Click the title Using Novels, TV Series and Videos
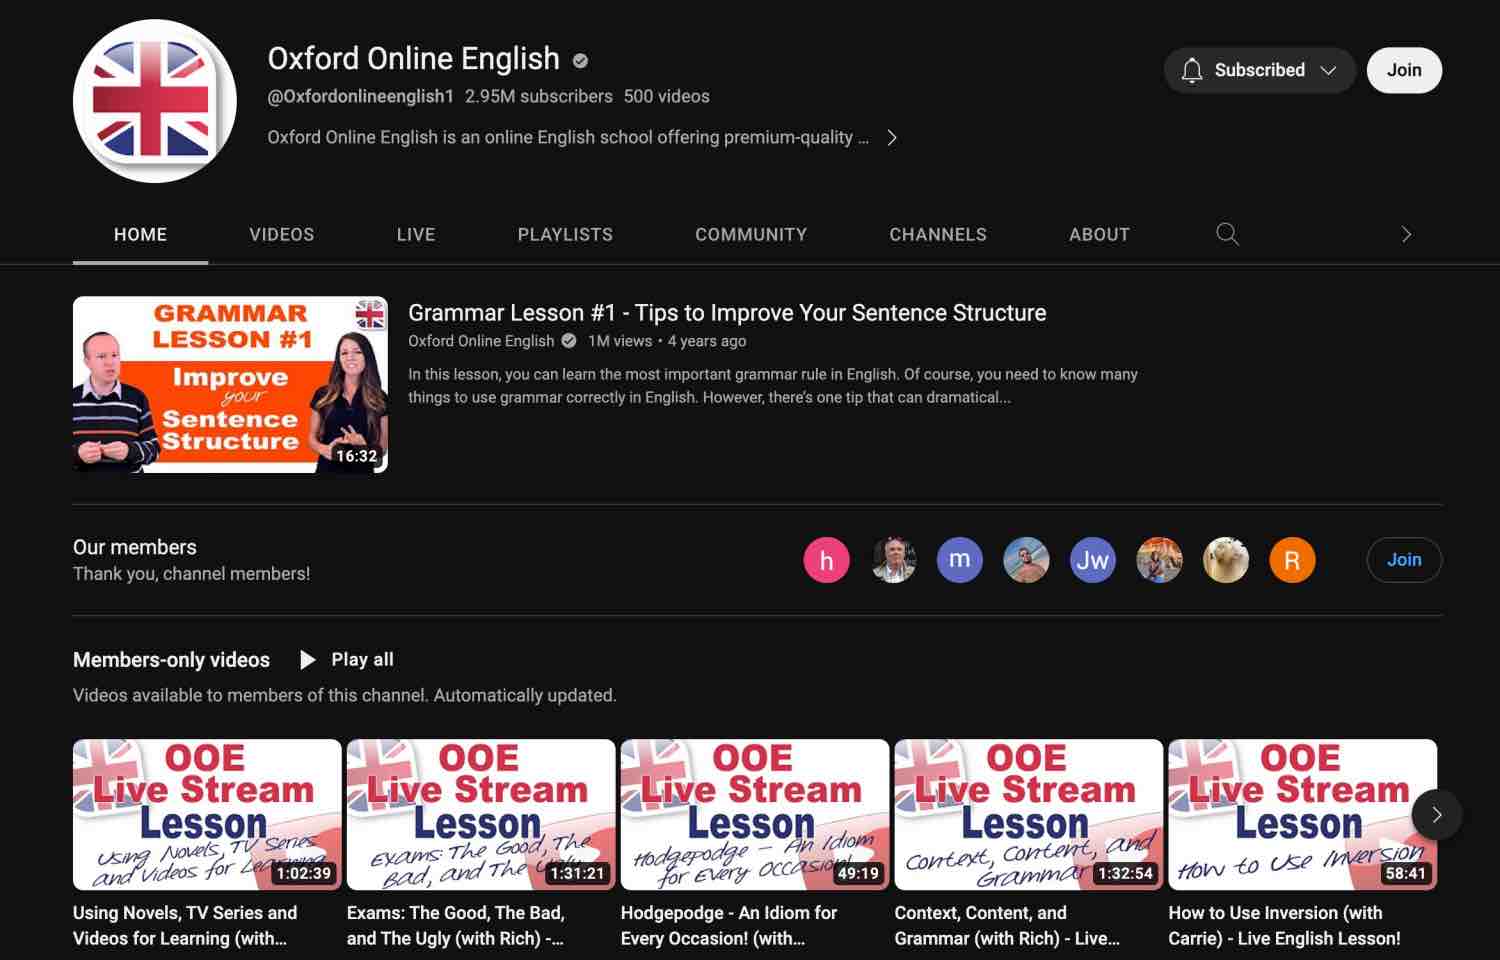This screenshot has height=960, width=1500. pos(185,925)
